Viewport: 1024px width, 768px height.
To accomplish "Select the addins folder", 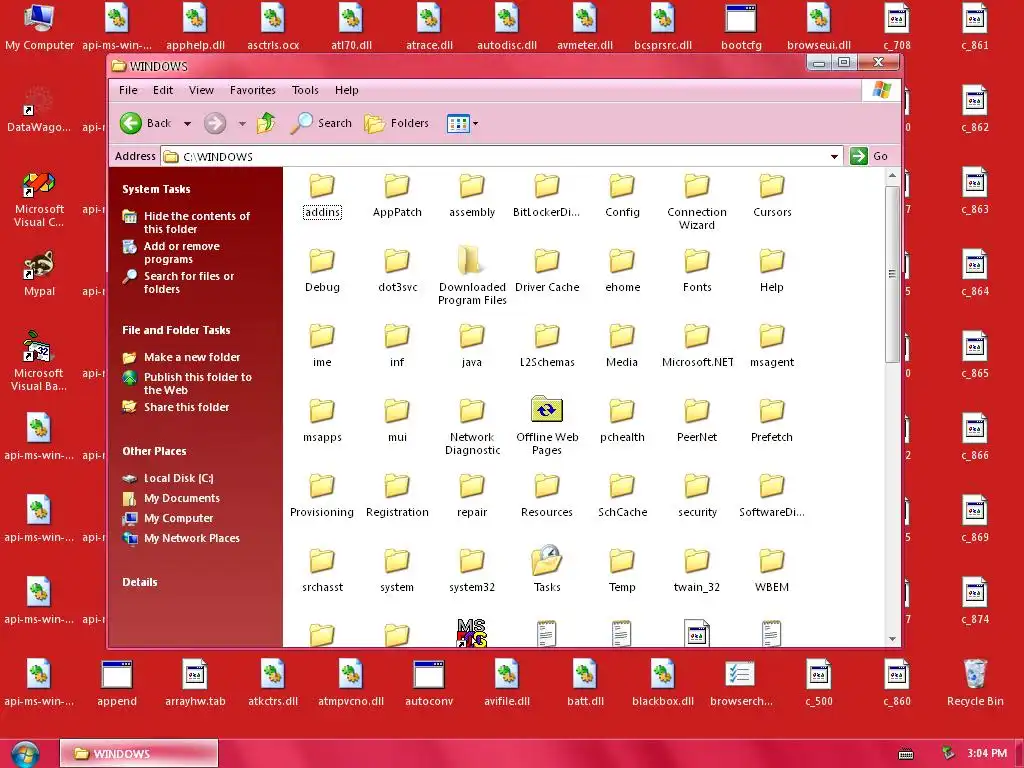I will coord(322,197).
